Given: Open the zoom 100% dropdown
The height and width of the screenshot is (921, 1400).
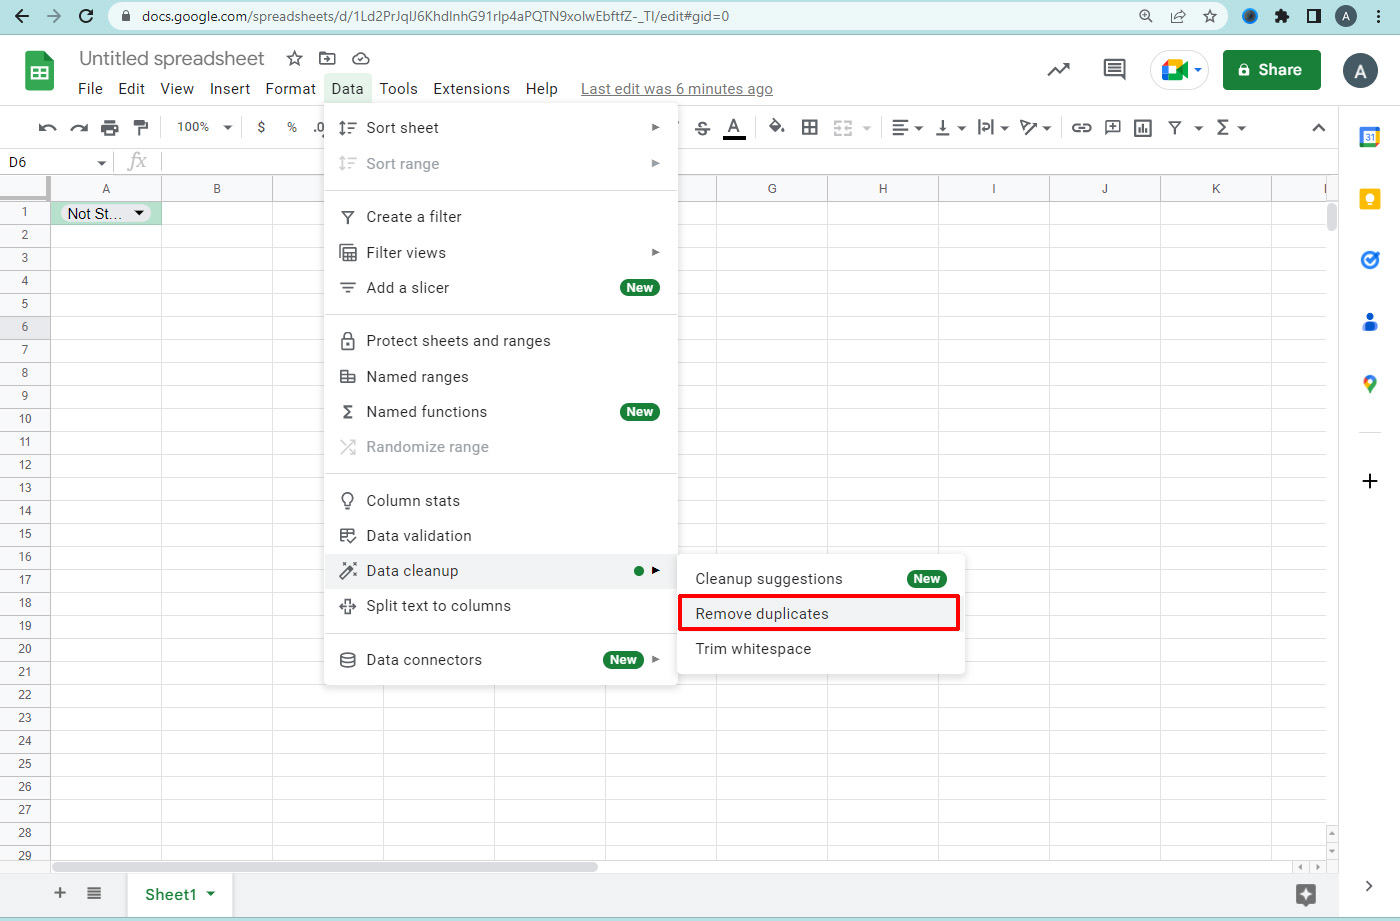Looking at the screenshot, I should point(204,127).
